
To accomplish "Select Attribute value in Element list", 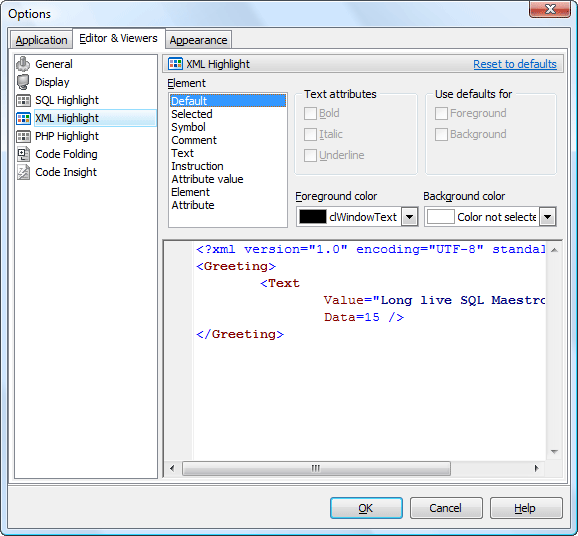I will pyautogui.click(x=207, y=179).
